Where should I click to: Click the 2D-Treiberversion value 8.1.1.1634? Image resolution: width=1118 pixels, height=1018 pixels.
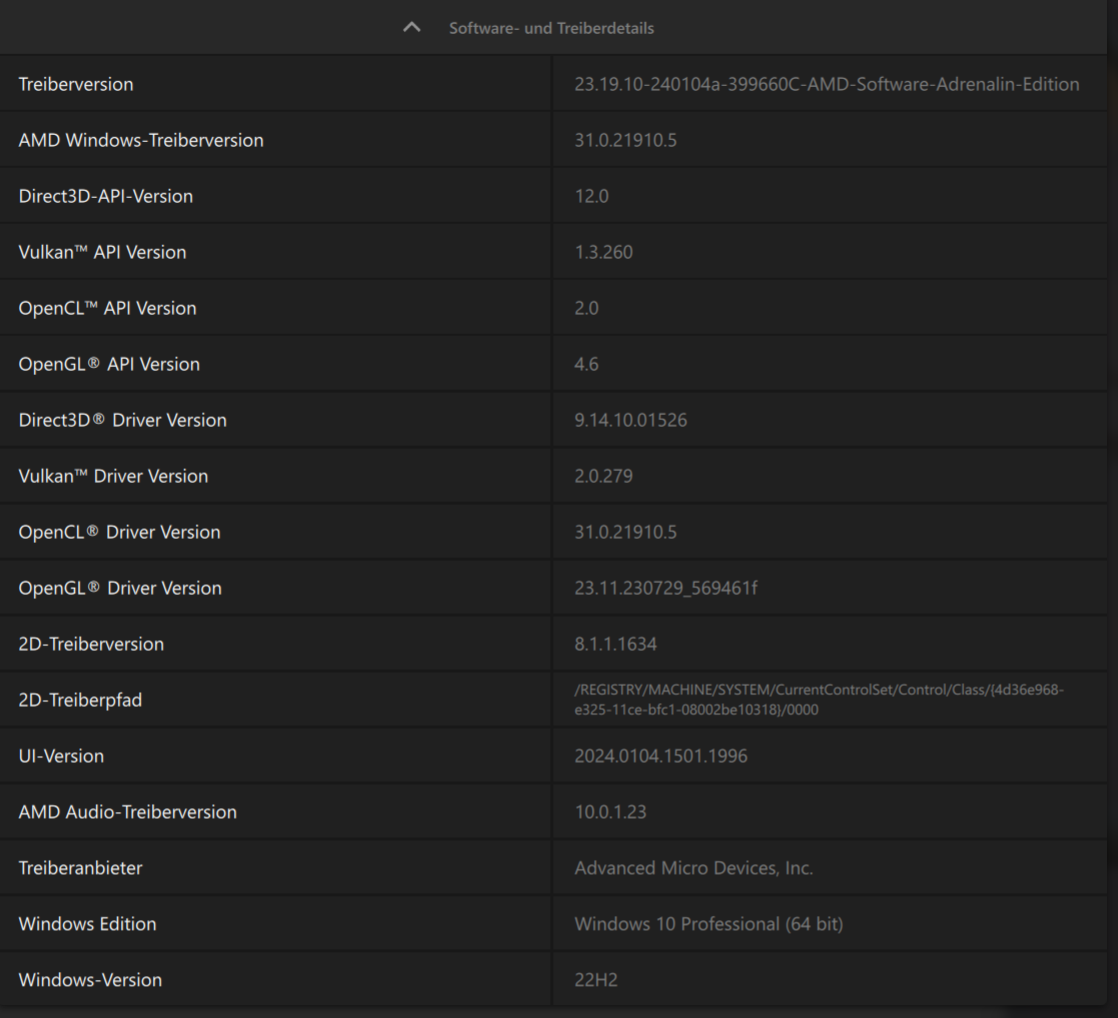pyautogui.click(x=615, y=644)
